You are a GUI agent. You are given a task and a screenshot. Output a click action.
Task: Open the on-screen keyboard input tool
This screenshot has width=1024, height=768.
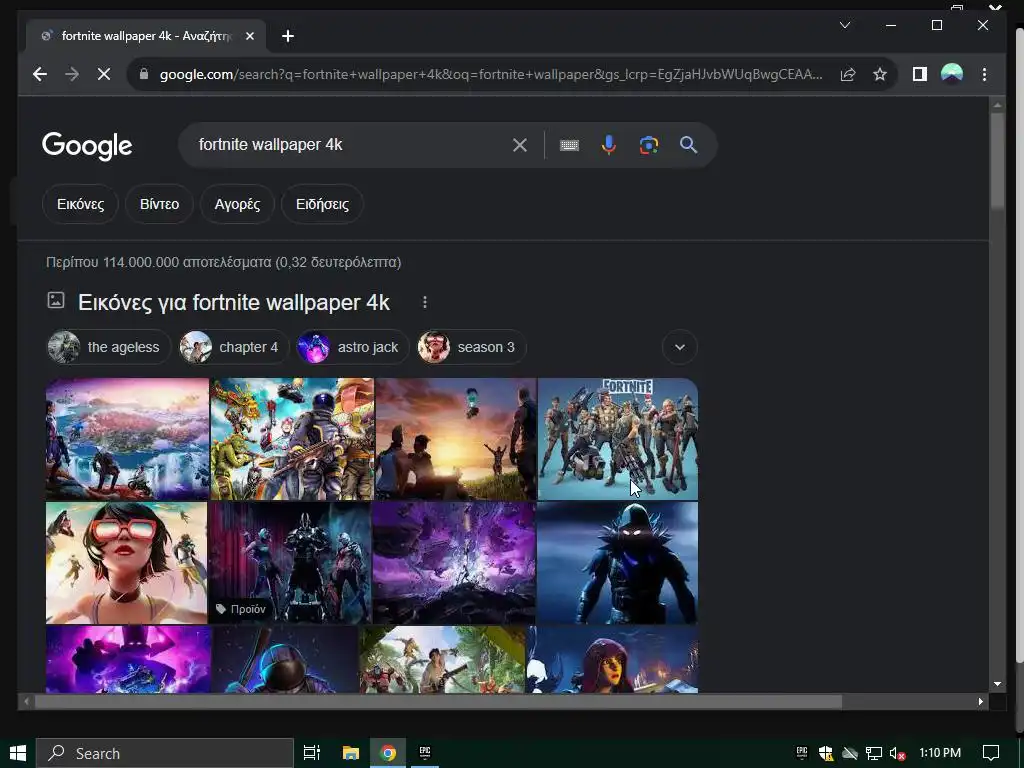[569, 145]
